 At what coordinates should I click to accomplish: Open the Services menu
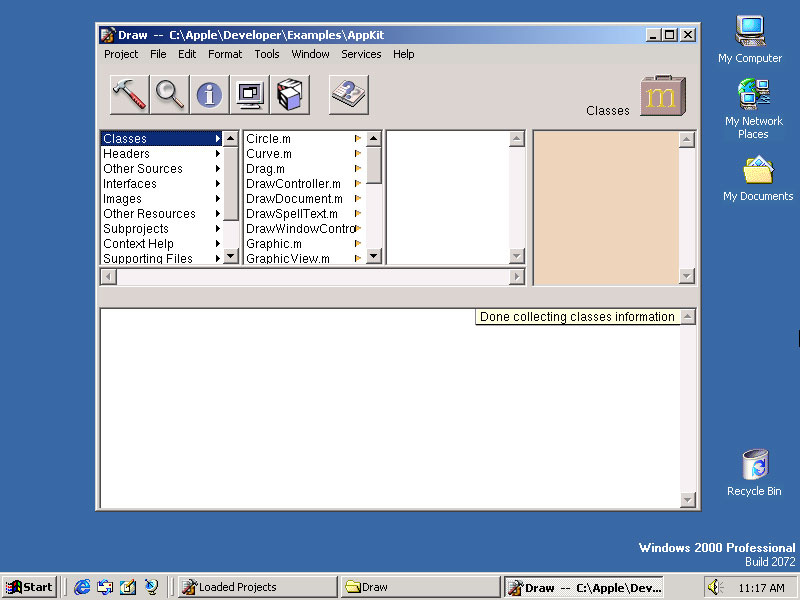(x=361, y=54)
